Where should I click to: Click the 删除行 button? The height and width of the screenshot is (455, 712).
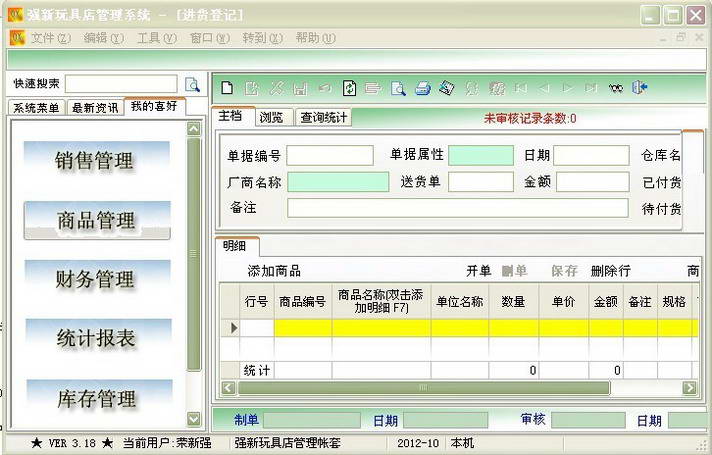coord(611,271)
